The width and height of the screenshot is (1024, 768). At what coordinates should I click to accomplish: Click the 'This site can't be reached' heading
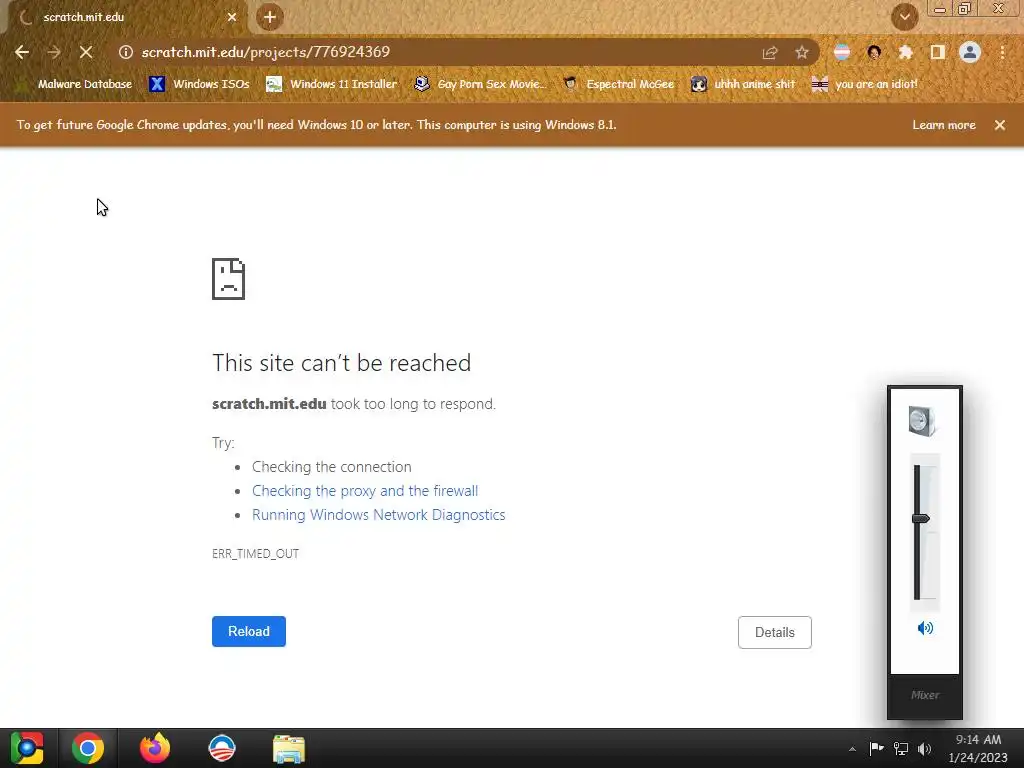pos(342,362)
